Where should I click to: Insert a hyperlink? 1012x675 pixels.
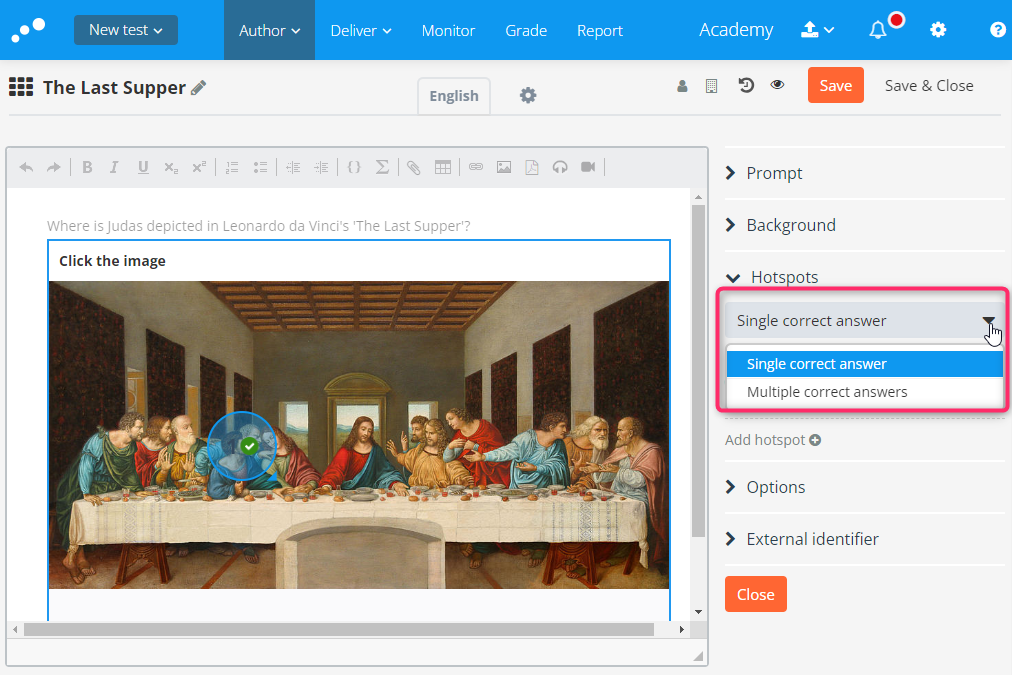pos(476,167)
